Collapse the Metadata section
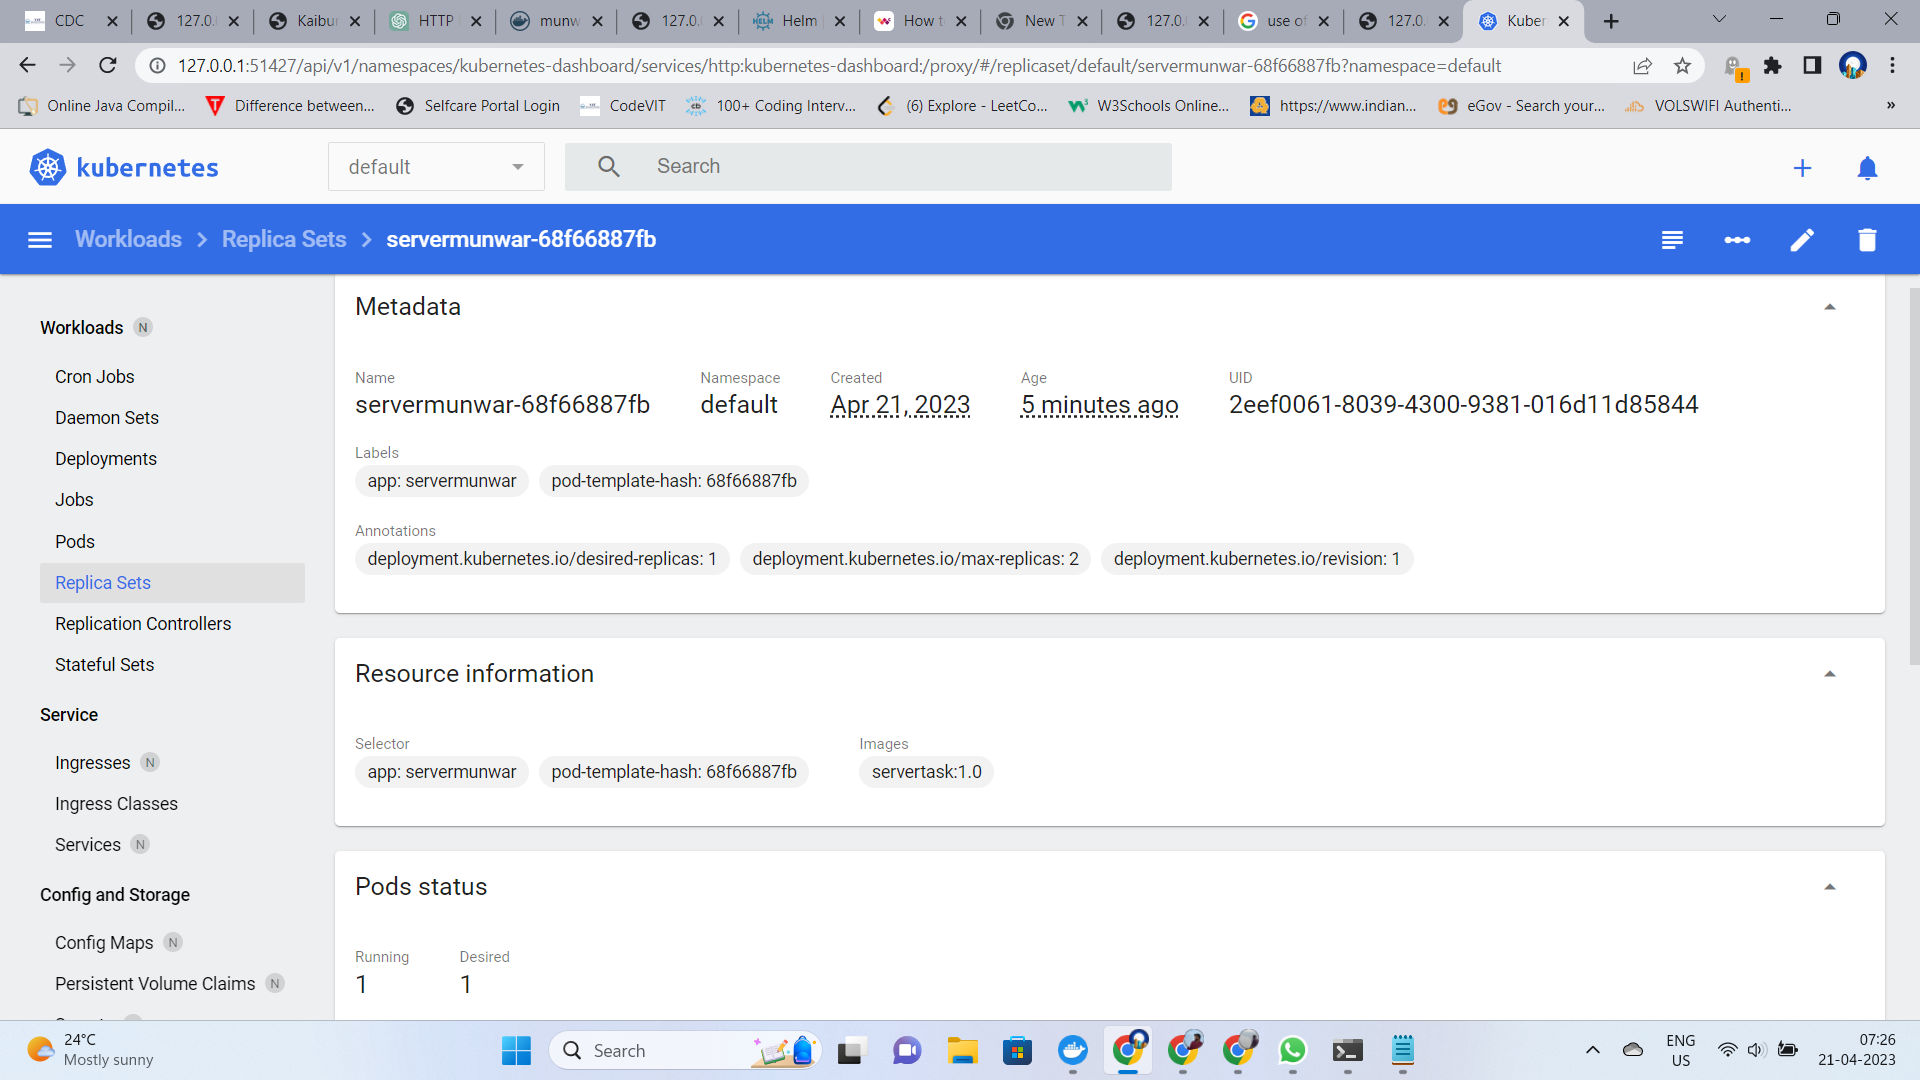The image size is (1920, 1080). [x=1831, y=306]
